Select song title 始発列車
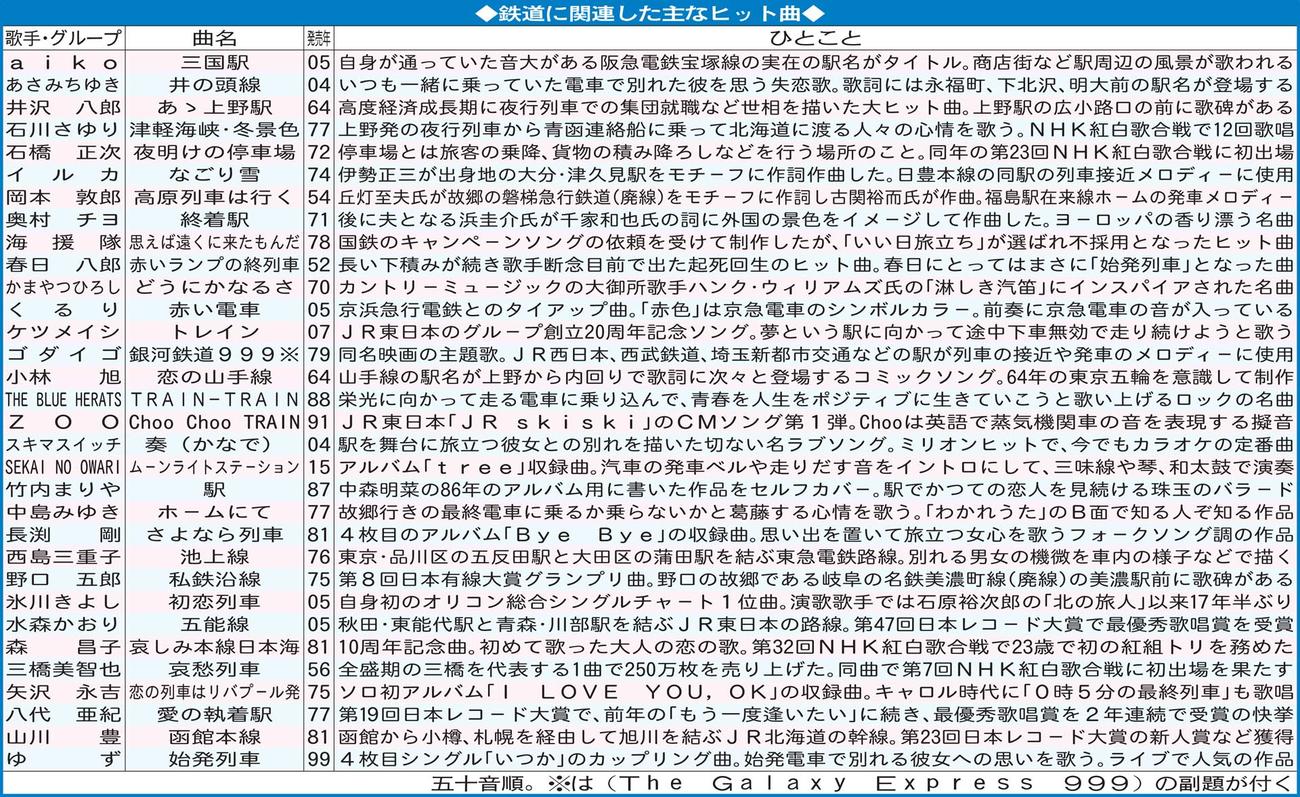1300x797 pixels. click(x=214, y=759)
